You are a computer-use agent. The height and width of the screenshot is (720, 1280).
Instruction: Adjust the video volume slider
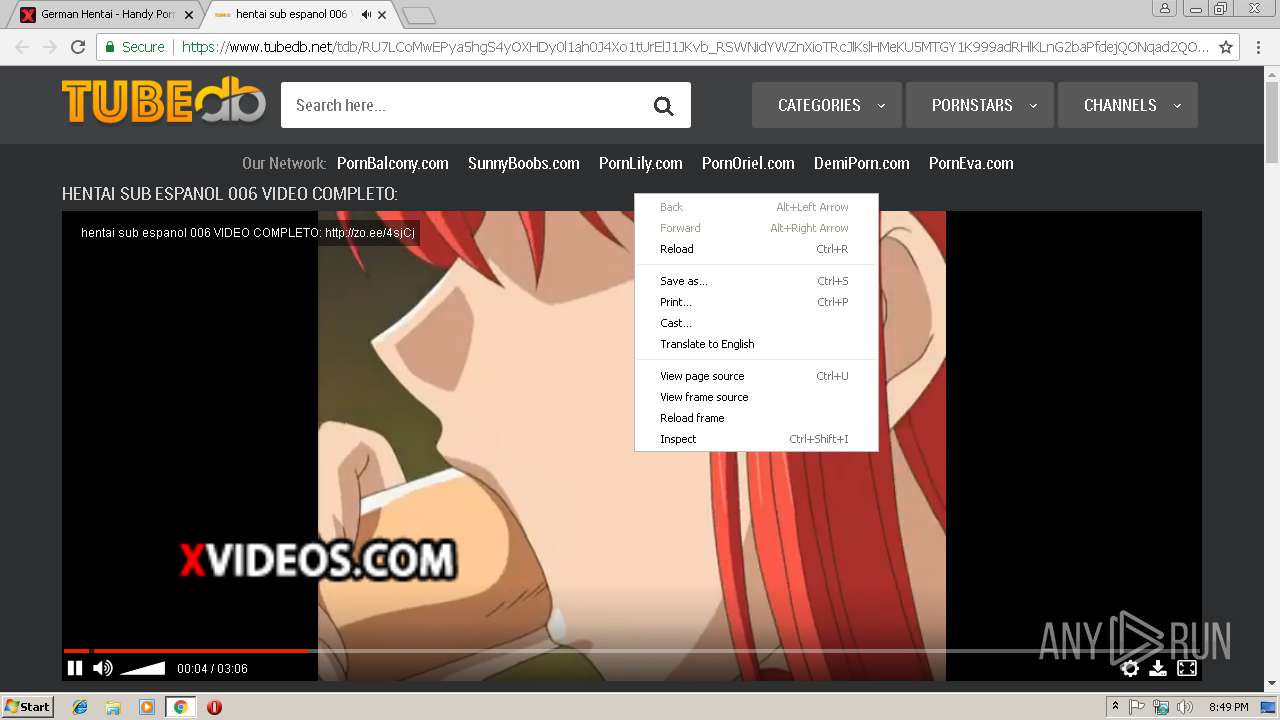[143, 668]
